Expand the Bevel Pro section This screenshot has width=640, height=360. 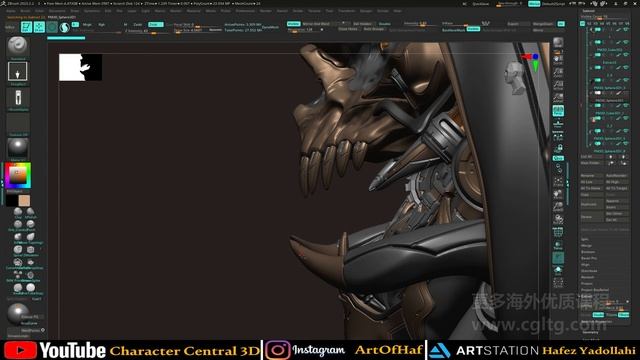589,258
